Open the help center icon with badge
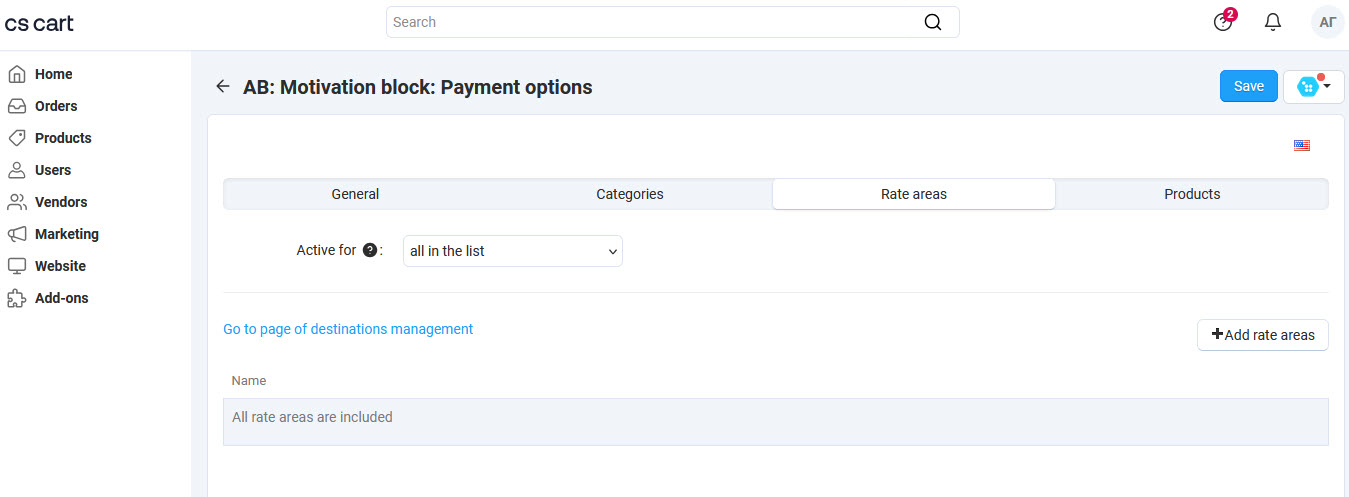The image size is (1349, 497). pos(1223,22)
